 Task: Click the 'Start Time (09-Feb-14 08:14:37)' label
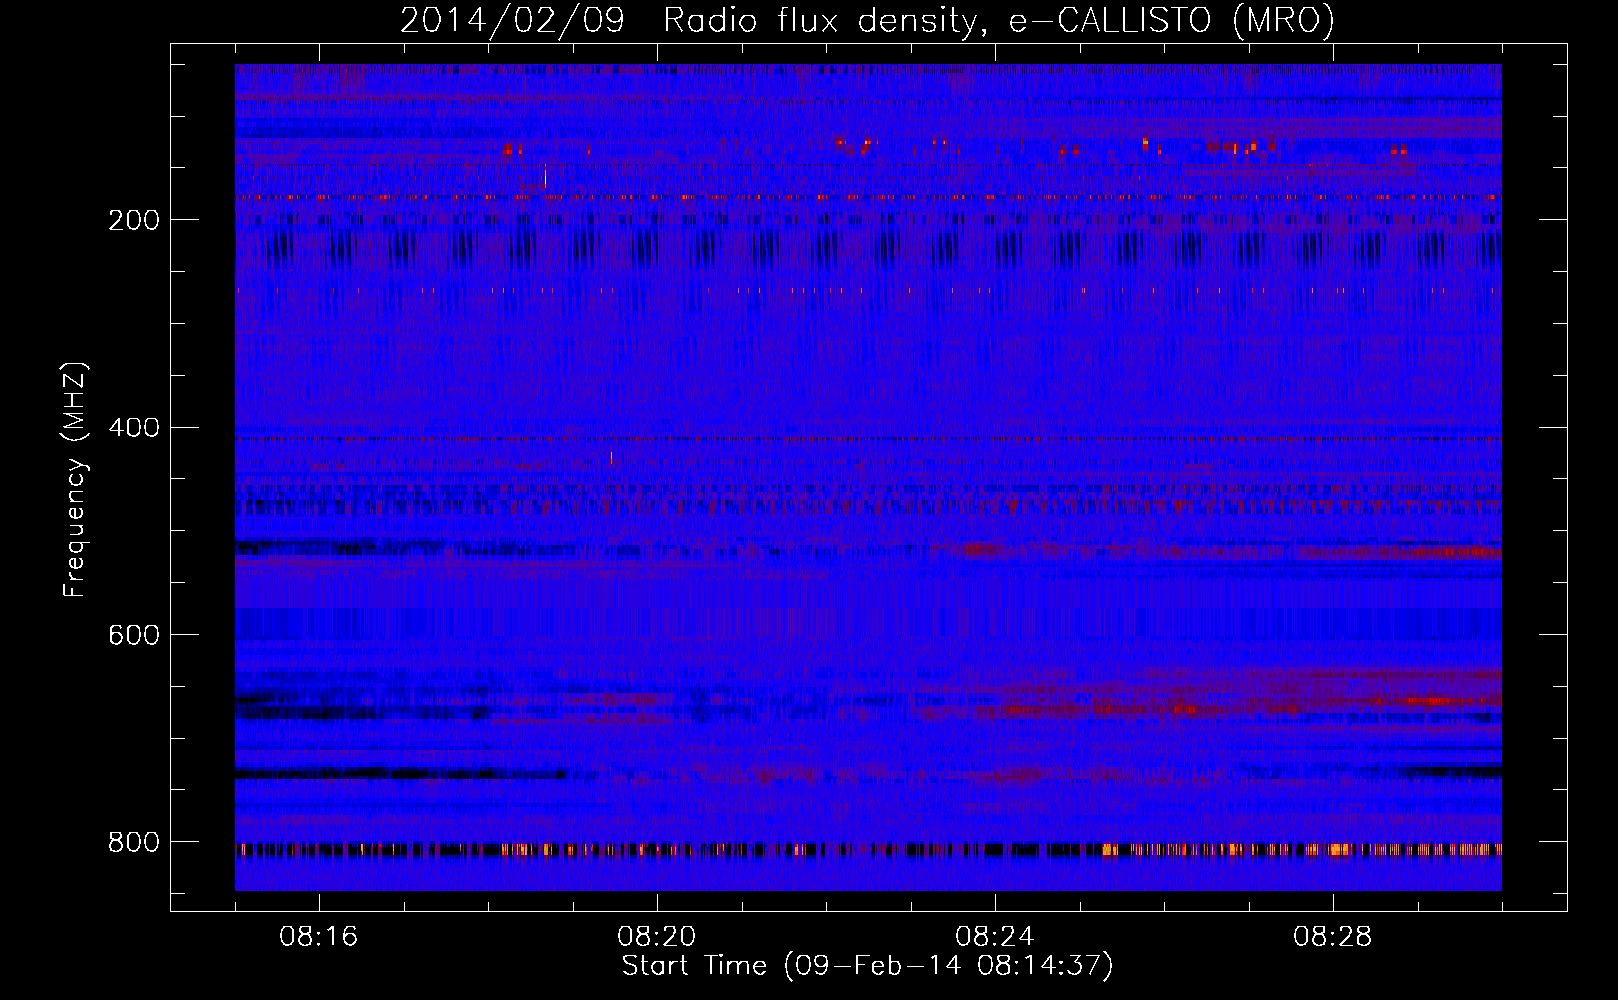tap(868, 966)
